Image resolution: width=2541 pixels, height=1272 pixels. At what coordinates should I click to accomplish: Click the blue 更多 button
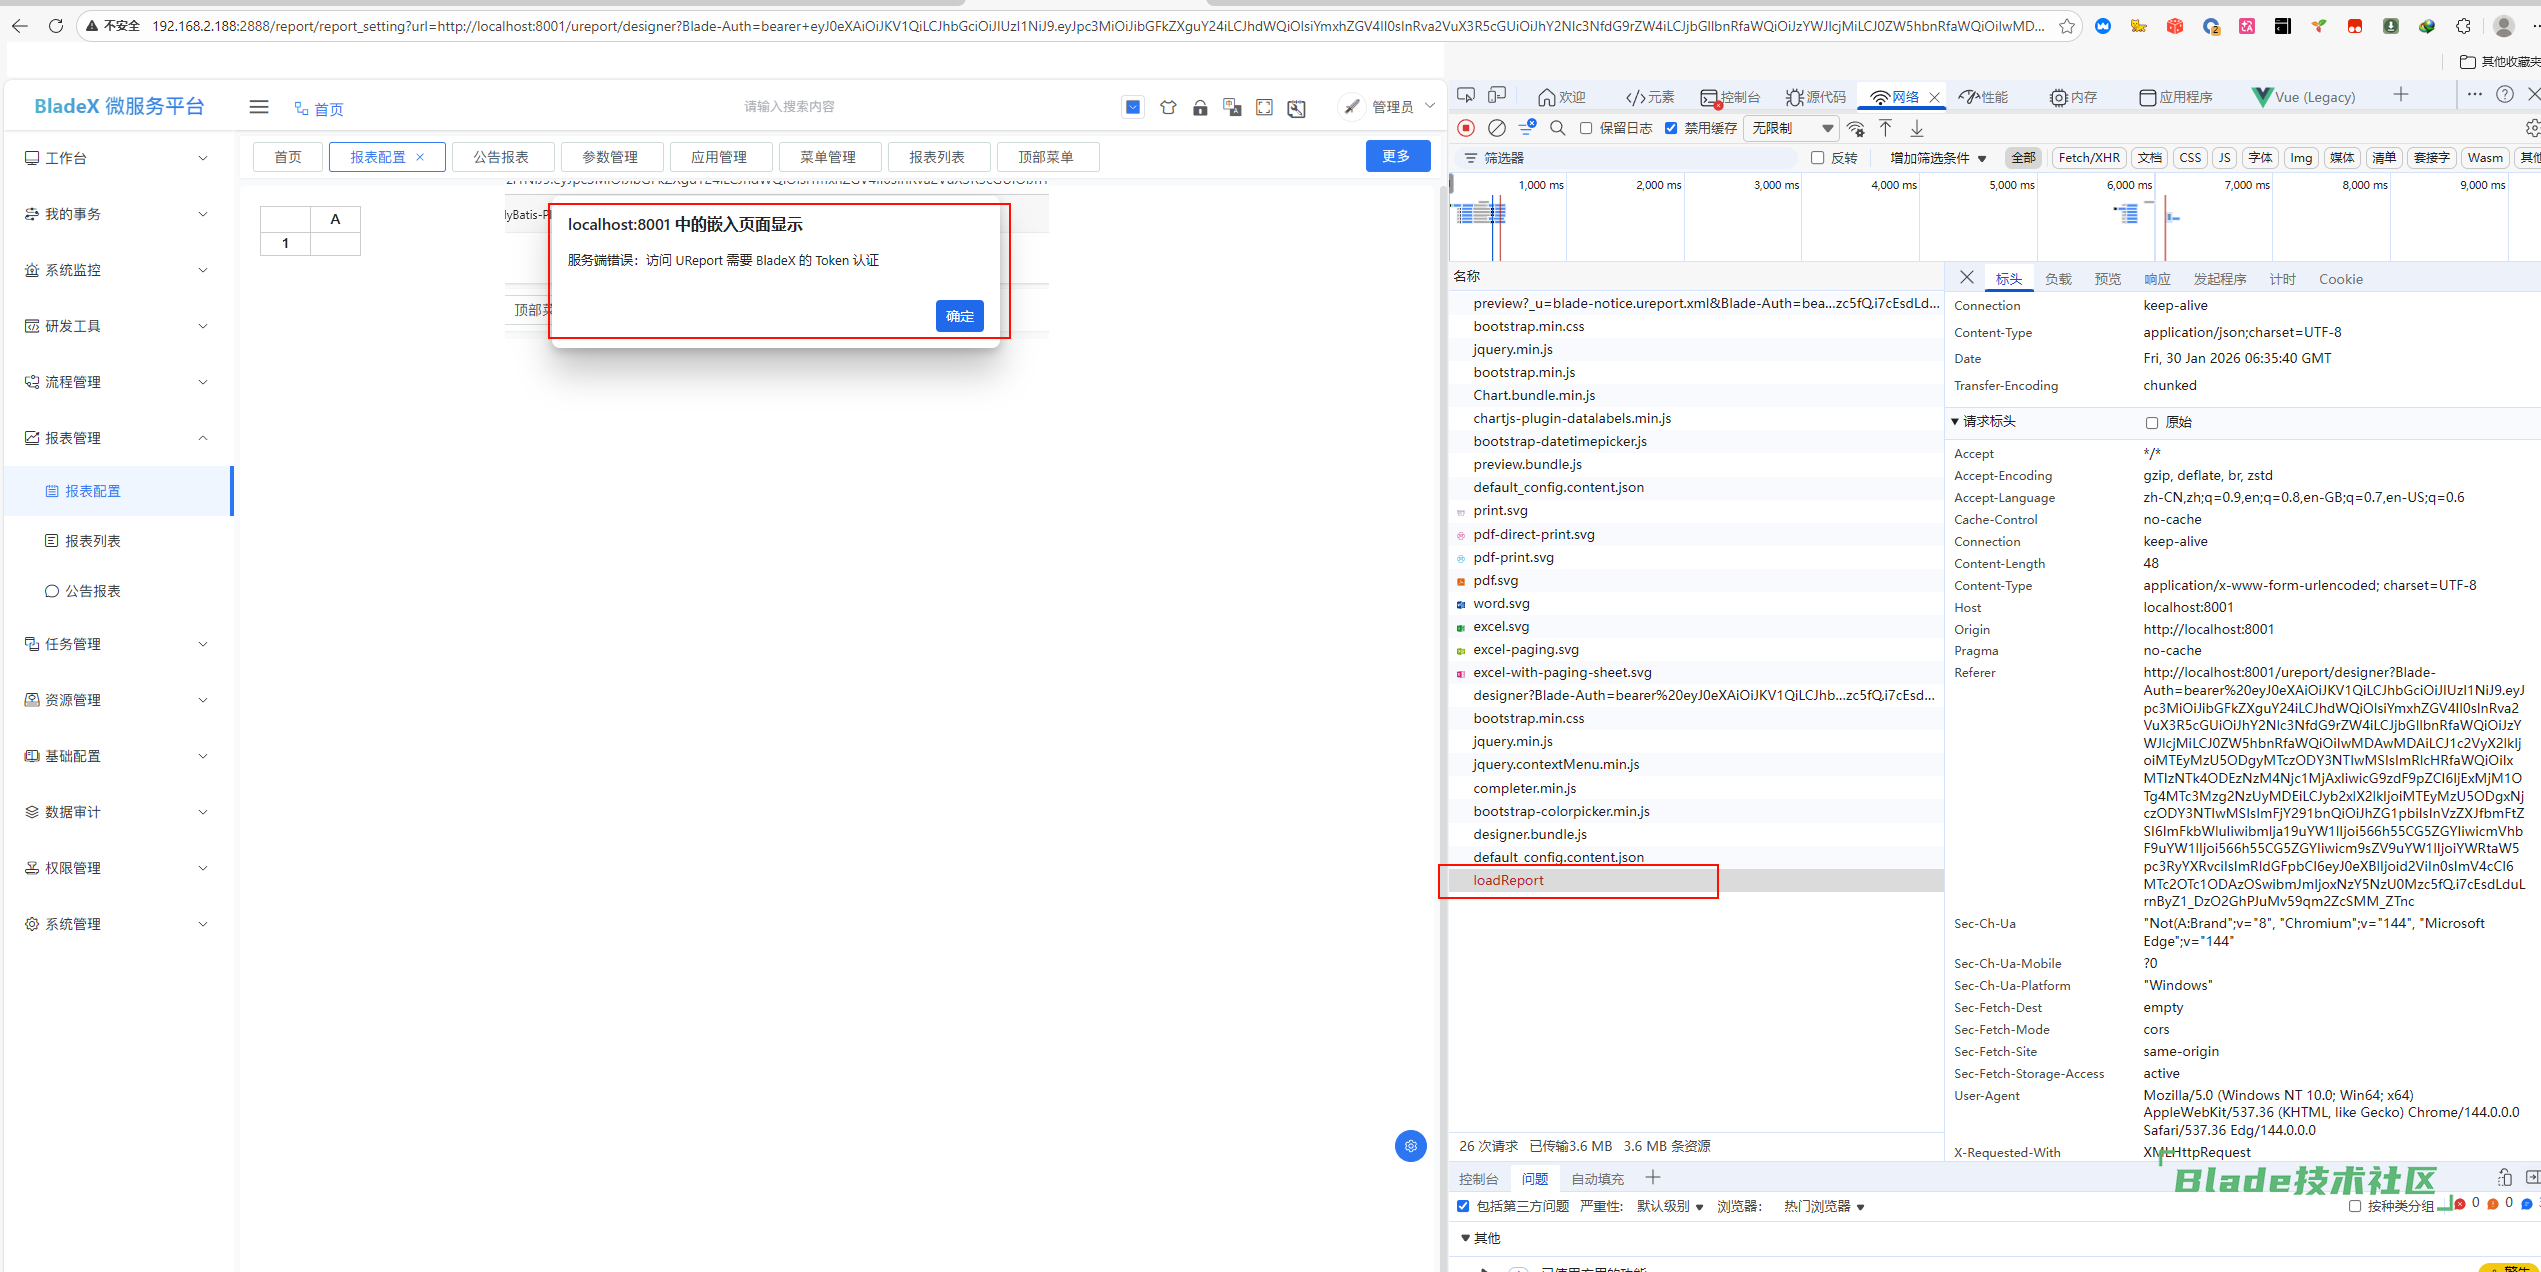[x=1396, y=156]
